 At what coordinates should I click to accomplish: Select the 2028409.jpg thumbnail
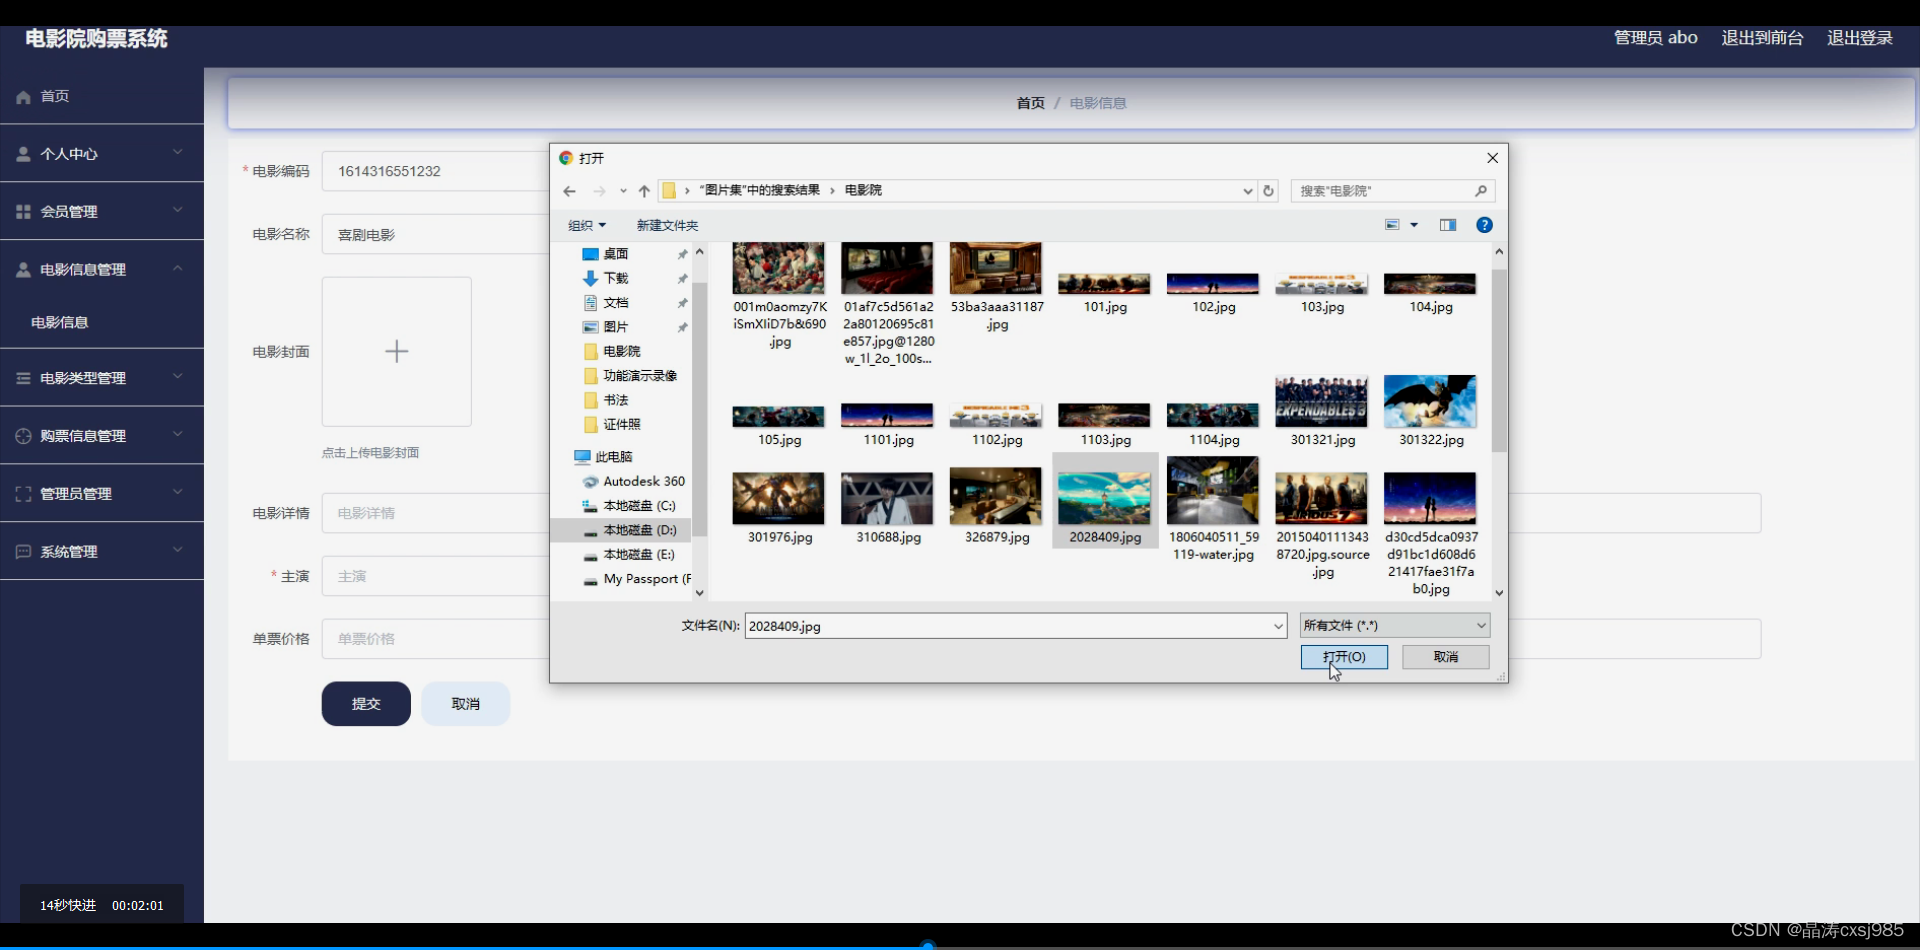coord(1104,497)
